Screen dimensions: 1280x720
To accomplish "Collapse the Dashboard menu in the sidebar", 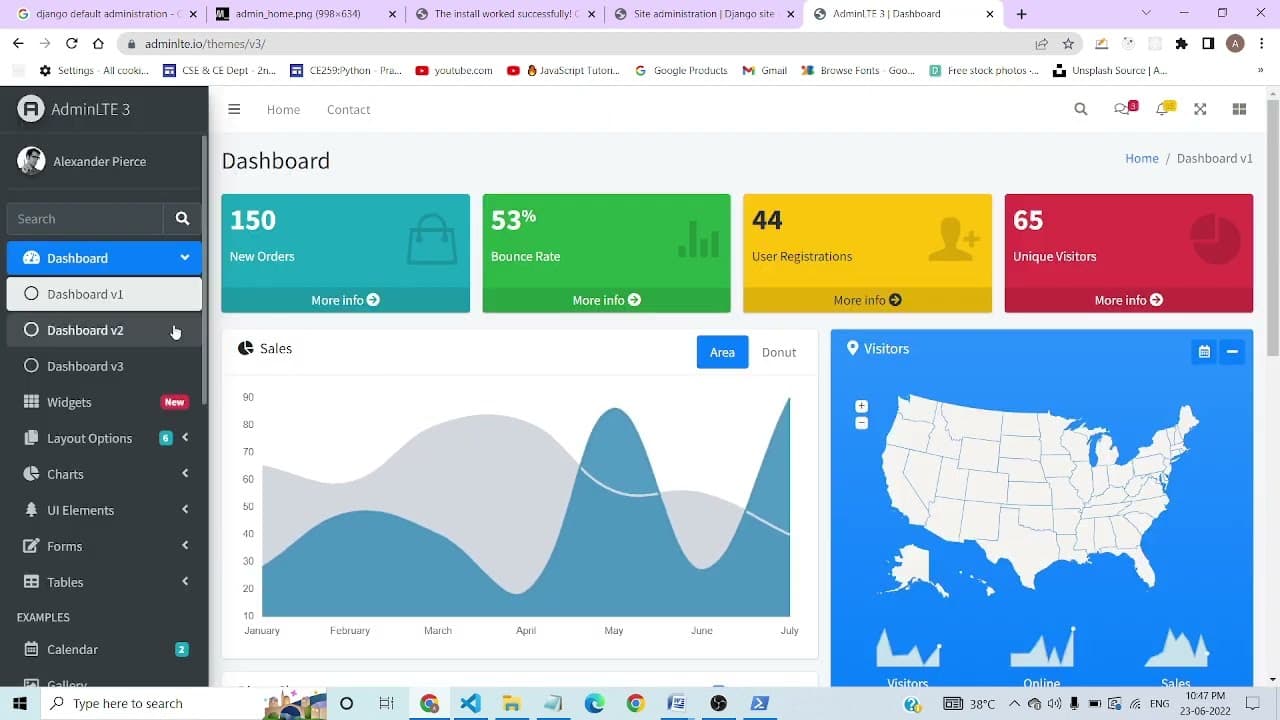I will [104, 258].
